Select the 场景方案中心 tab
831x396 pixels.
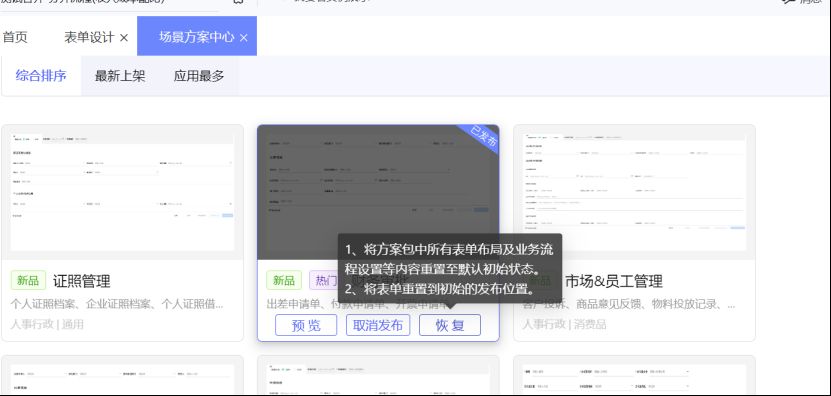[x=196, y=37]
